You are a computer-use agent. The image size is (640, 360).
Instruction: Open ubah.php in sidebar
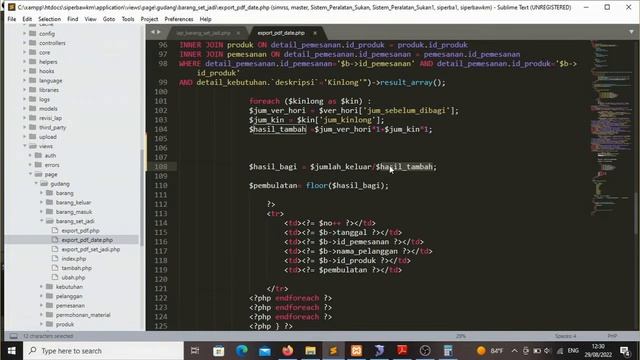click(73, 278)
